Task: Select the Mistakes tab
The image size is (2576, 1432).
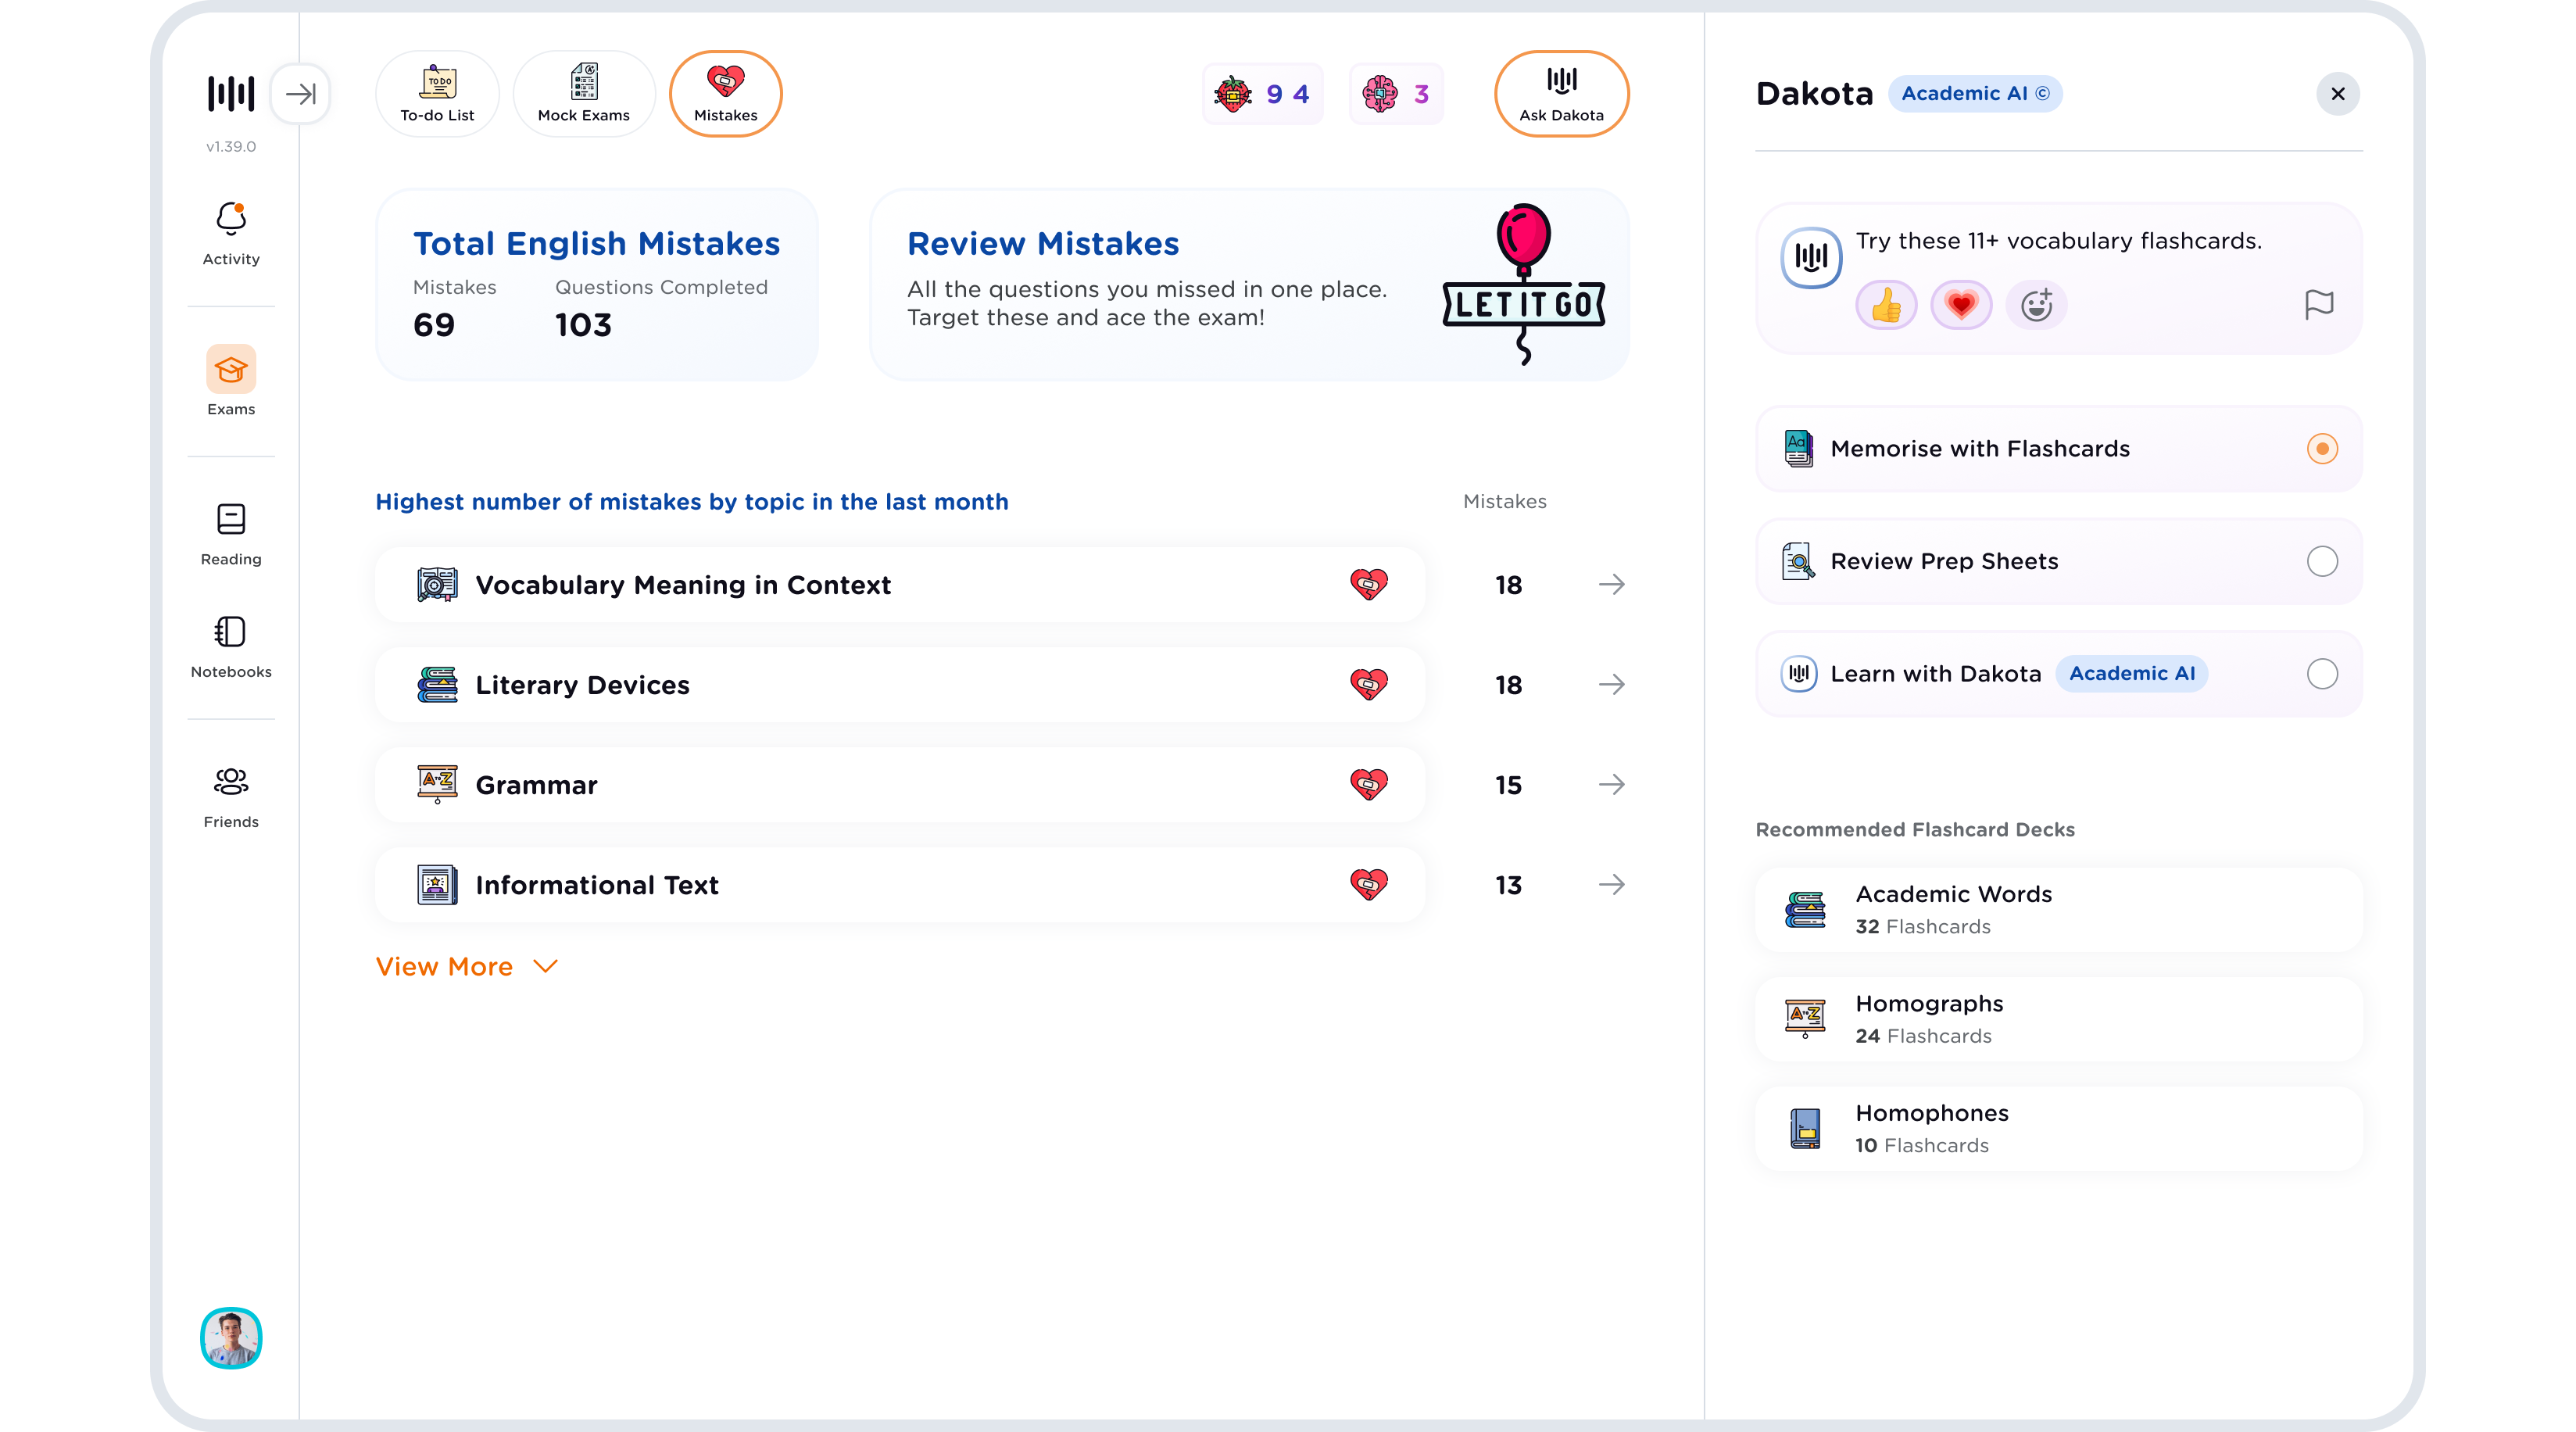Action: (726, 94)
